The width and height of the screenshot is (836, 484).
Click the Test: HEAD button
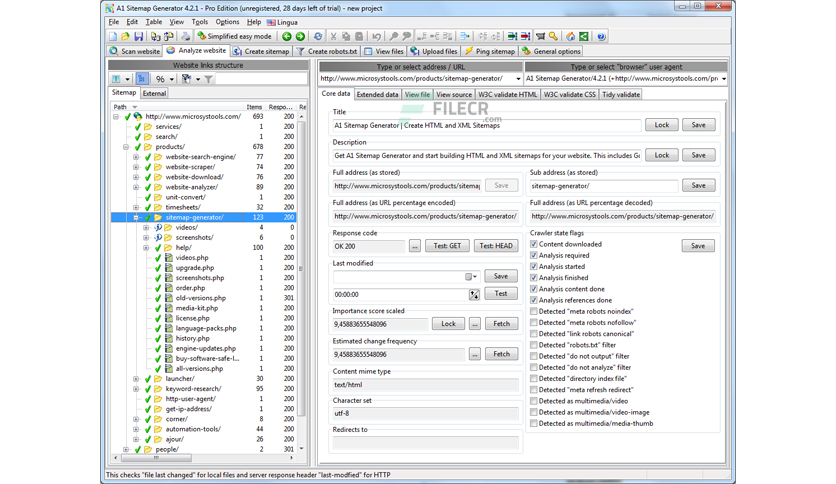tap(495, 246)
